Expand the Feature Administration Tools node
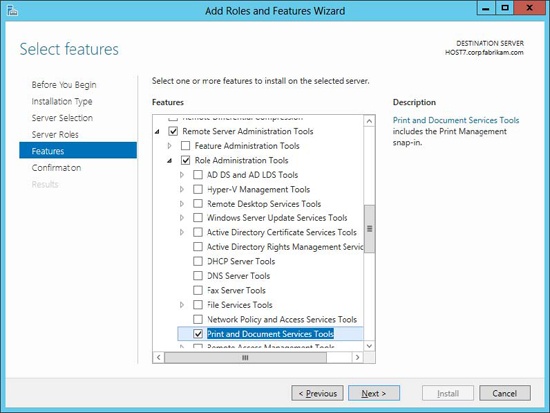 pyautogui.click(x=169, y=145)
